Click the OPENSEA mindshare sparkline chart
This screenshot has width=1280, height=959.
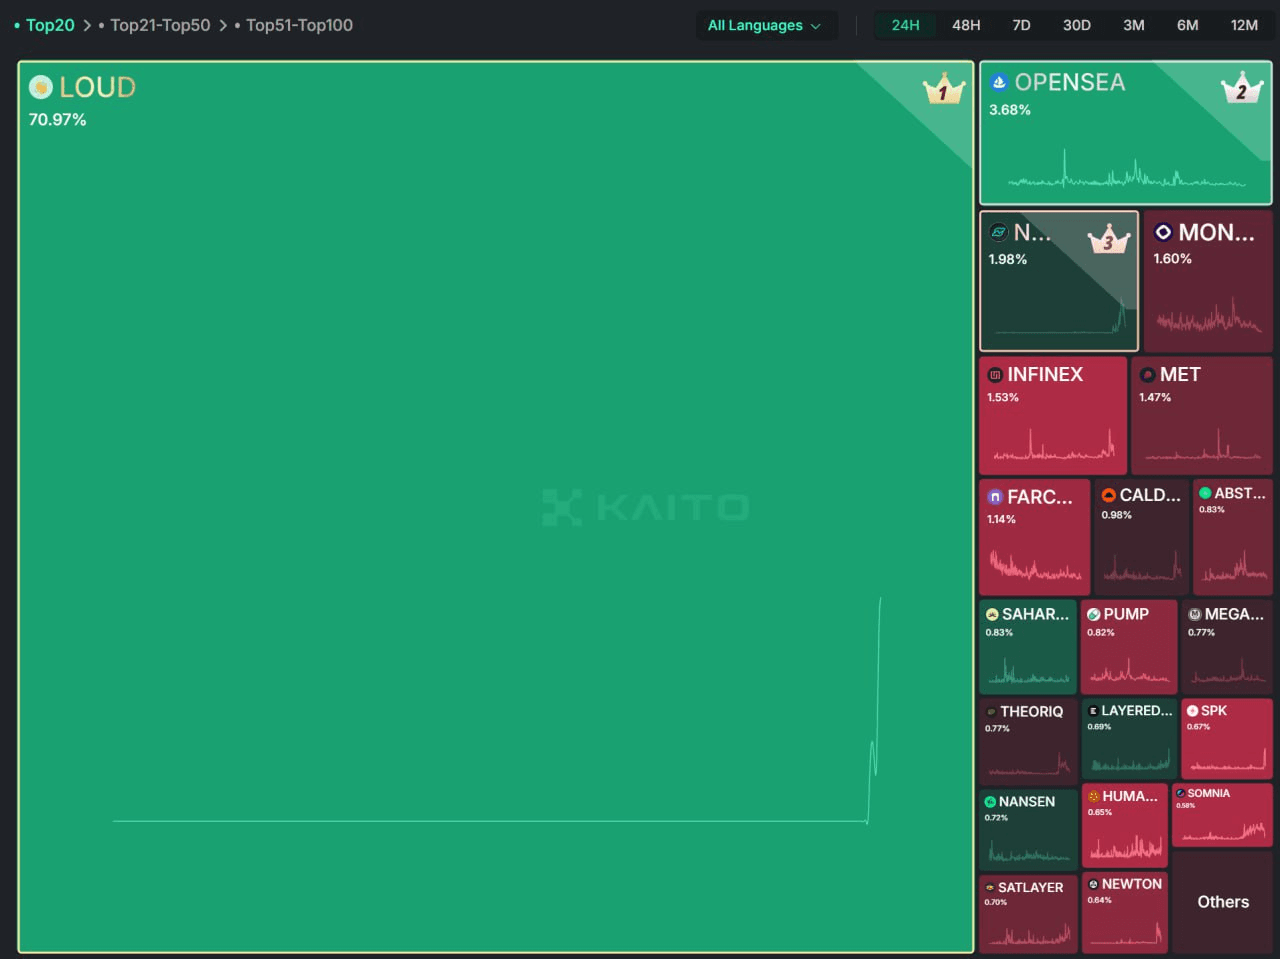tap(1126, 170)
